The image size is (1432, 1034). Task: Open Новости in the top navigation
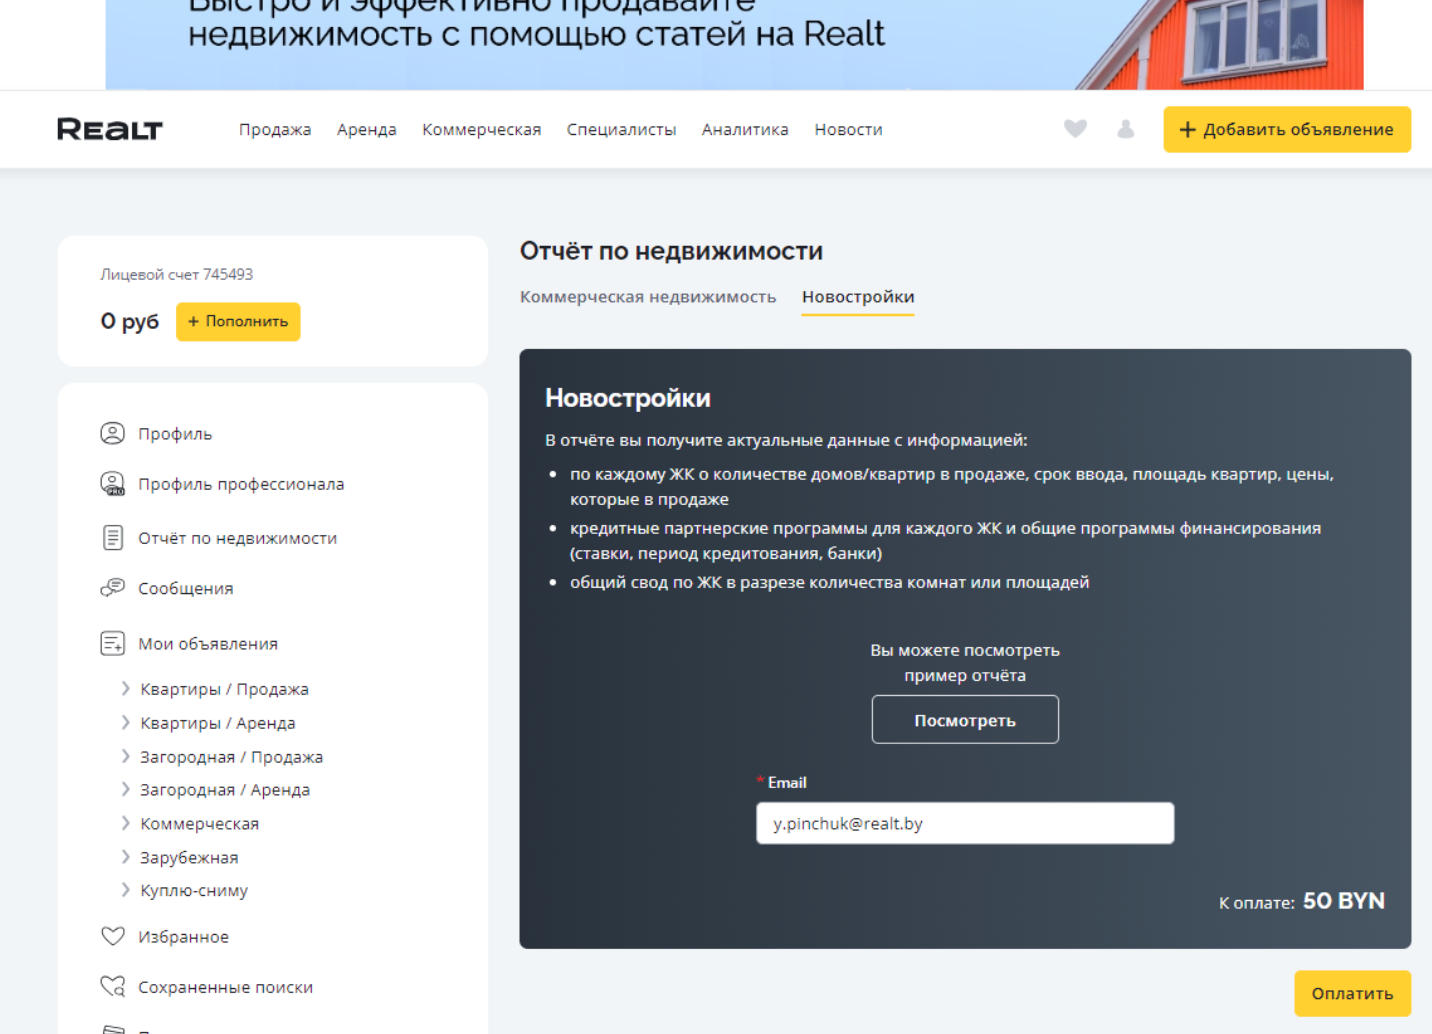[849, 129]
